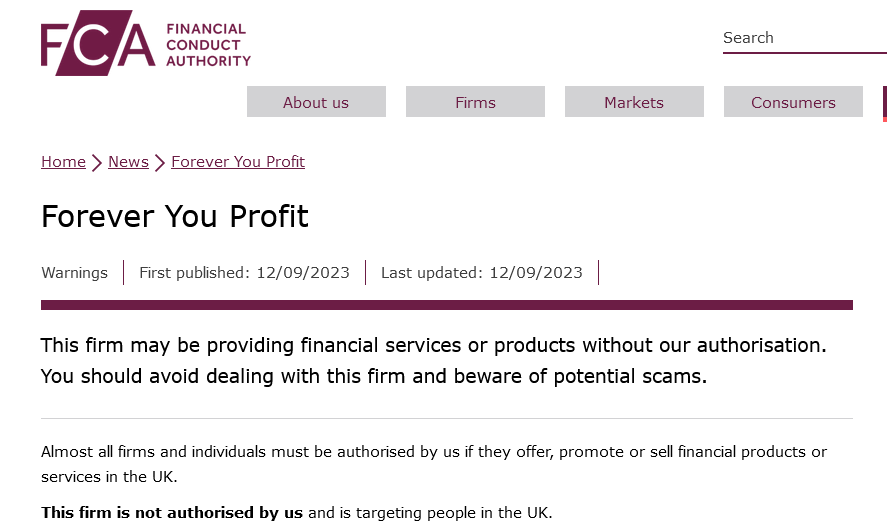Click the purple divider bar under the dates
The image size is (887, 528).
click(447, 305)
